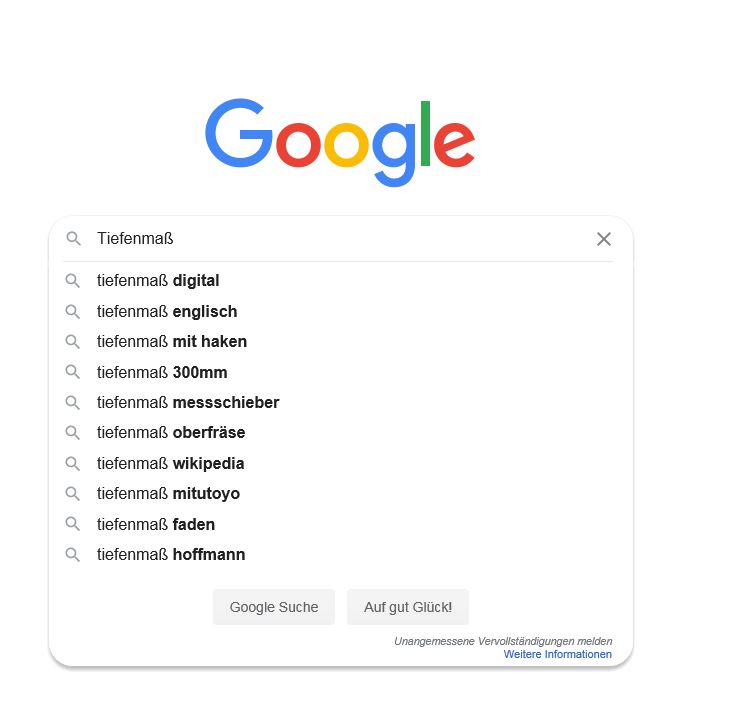Choose the tiefenmaß wikipedia suggestion
This screenshot has width=730, height=713.
[x=339, y=463]
